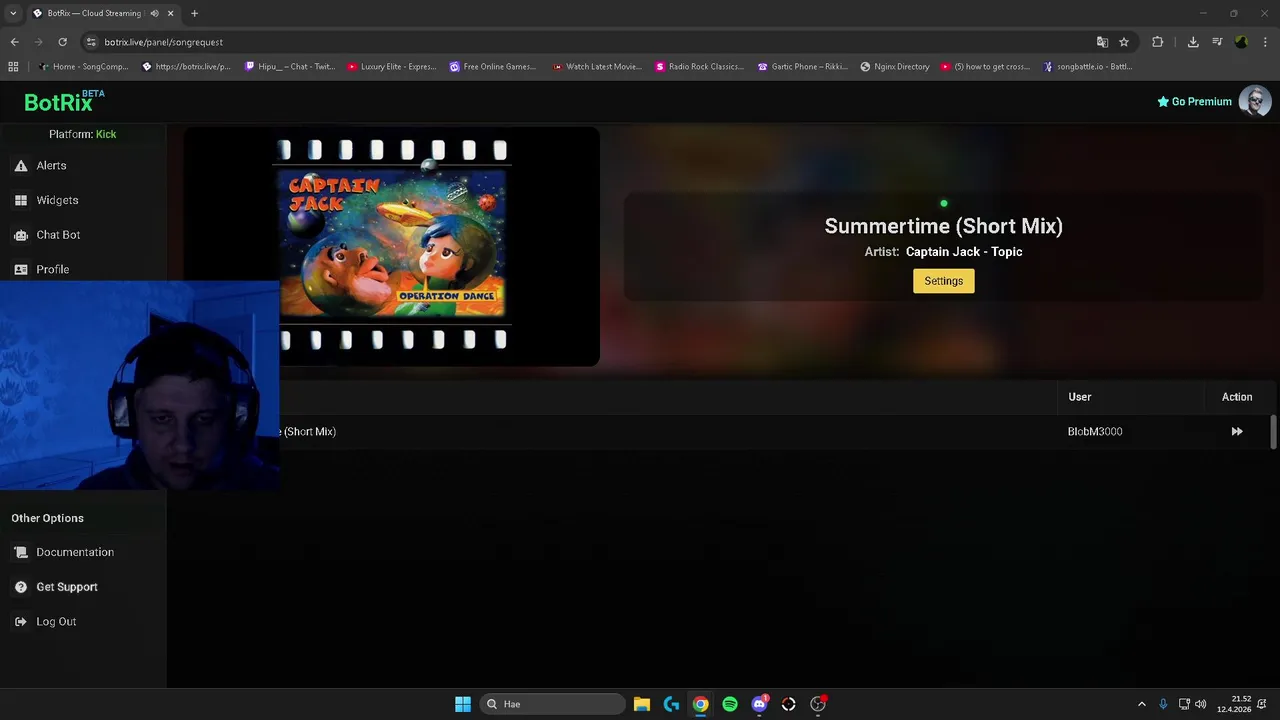The height and width of the screenshot is (720, 1280).
Task: Open a new browser tab
Action: tap(194, 14)
